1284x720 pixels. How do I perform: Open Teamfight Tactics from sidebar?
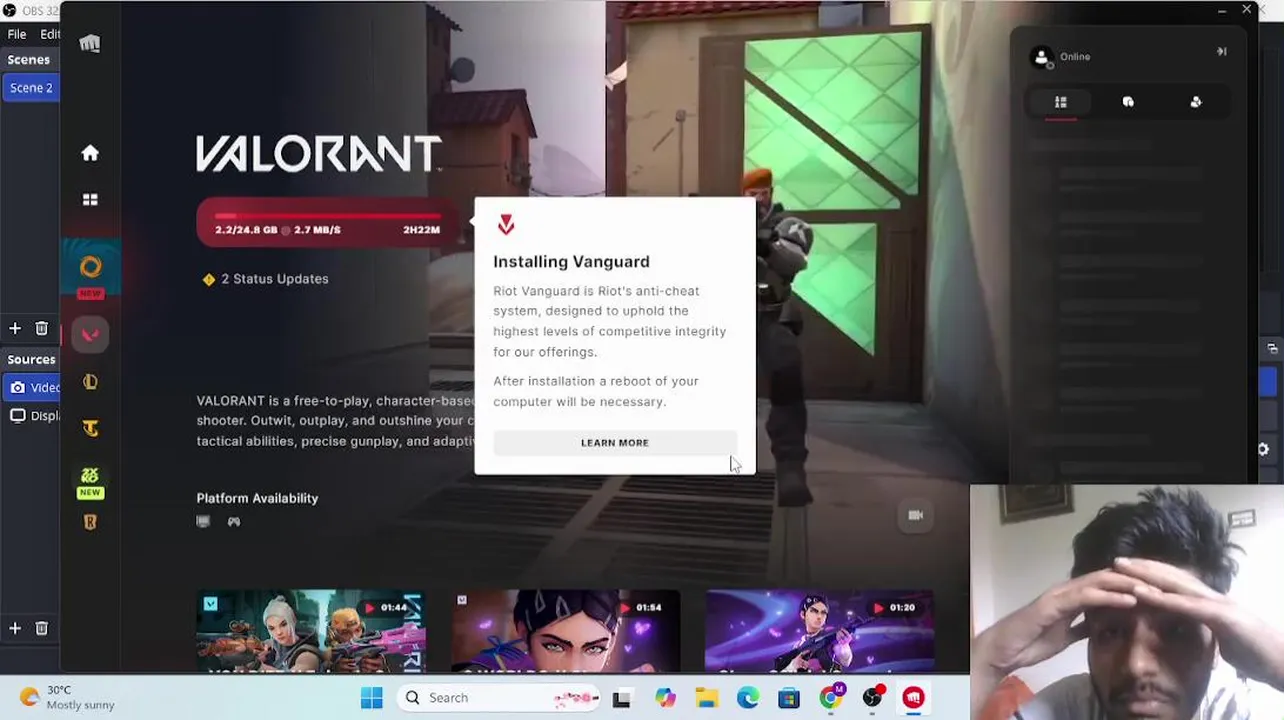(90, 429)
